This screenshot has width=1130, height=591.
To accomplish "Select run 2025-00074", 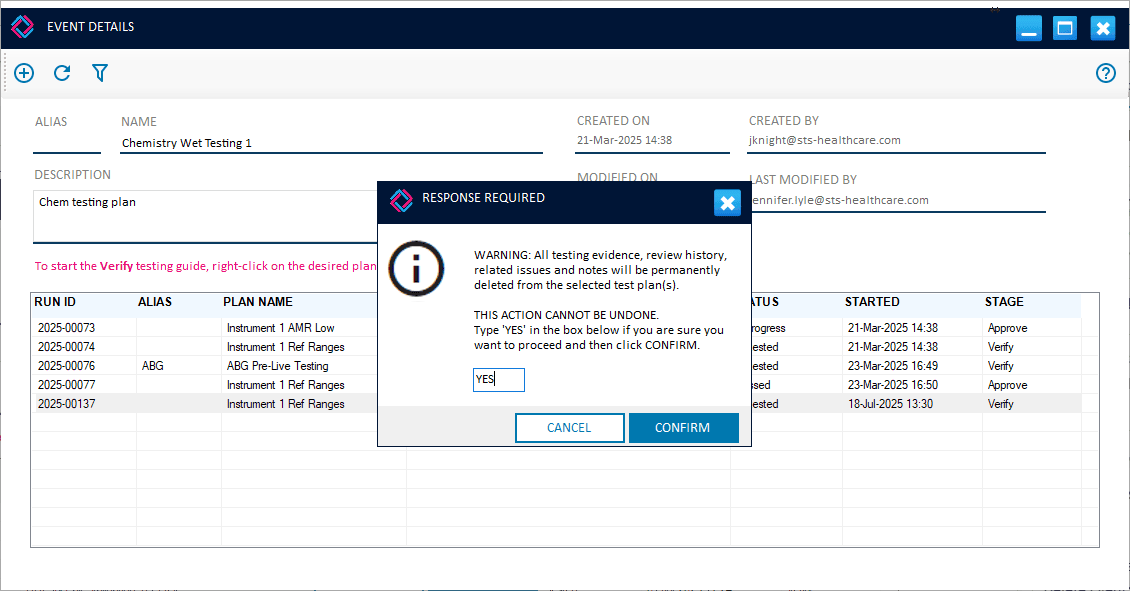I will [x=66, y=347].
